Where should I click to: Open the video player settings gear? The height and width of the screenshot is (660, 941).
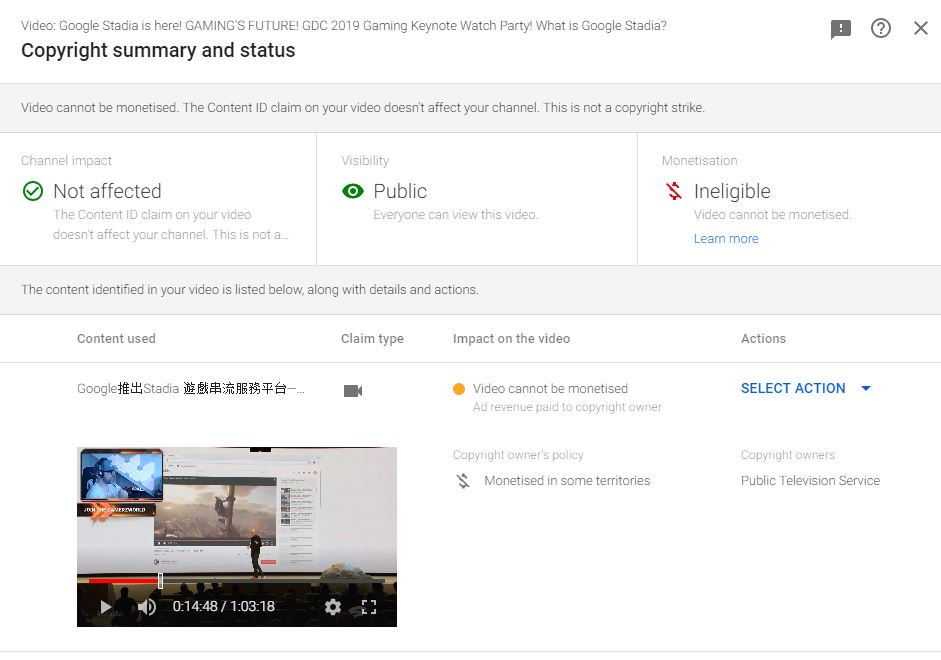pyautogui.click(x=332, y=607)
